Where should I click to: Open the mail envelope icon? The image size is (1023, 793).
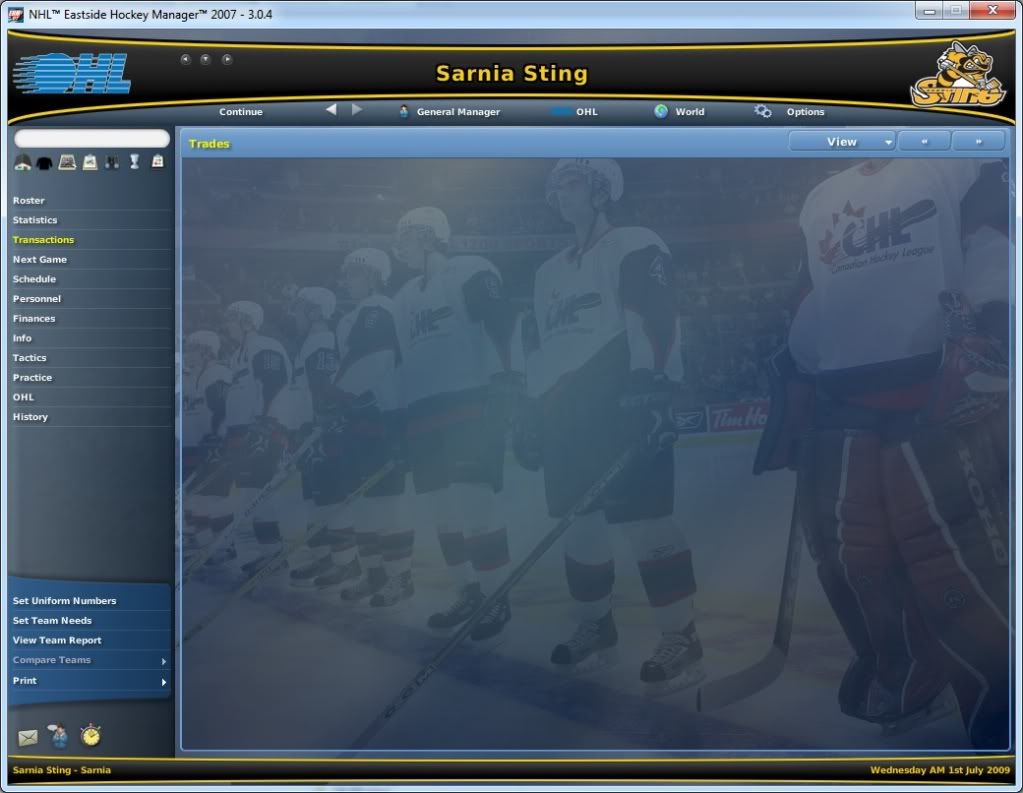[x=28, y=738]
